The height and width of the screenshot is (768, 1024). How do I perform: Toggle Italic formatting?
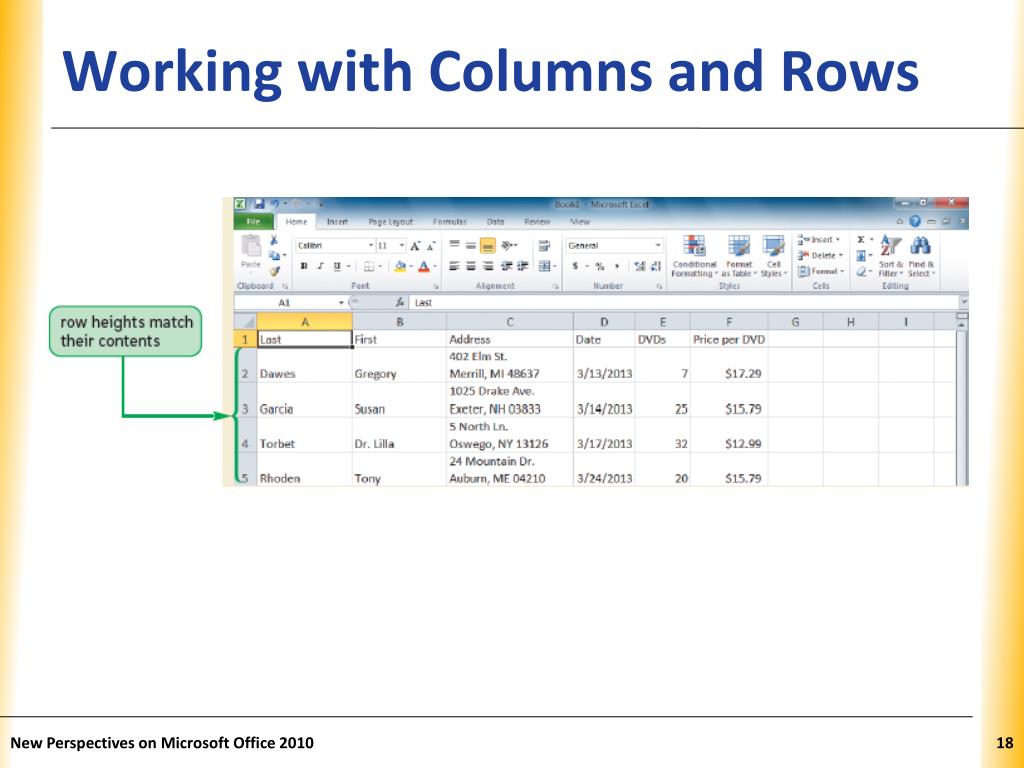coord(320,266)
